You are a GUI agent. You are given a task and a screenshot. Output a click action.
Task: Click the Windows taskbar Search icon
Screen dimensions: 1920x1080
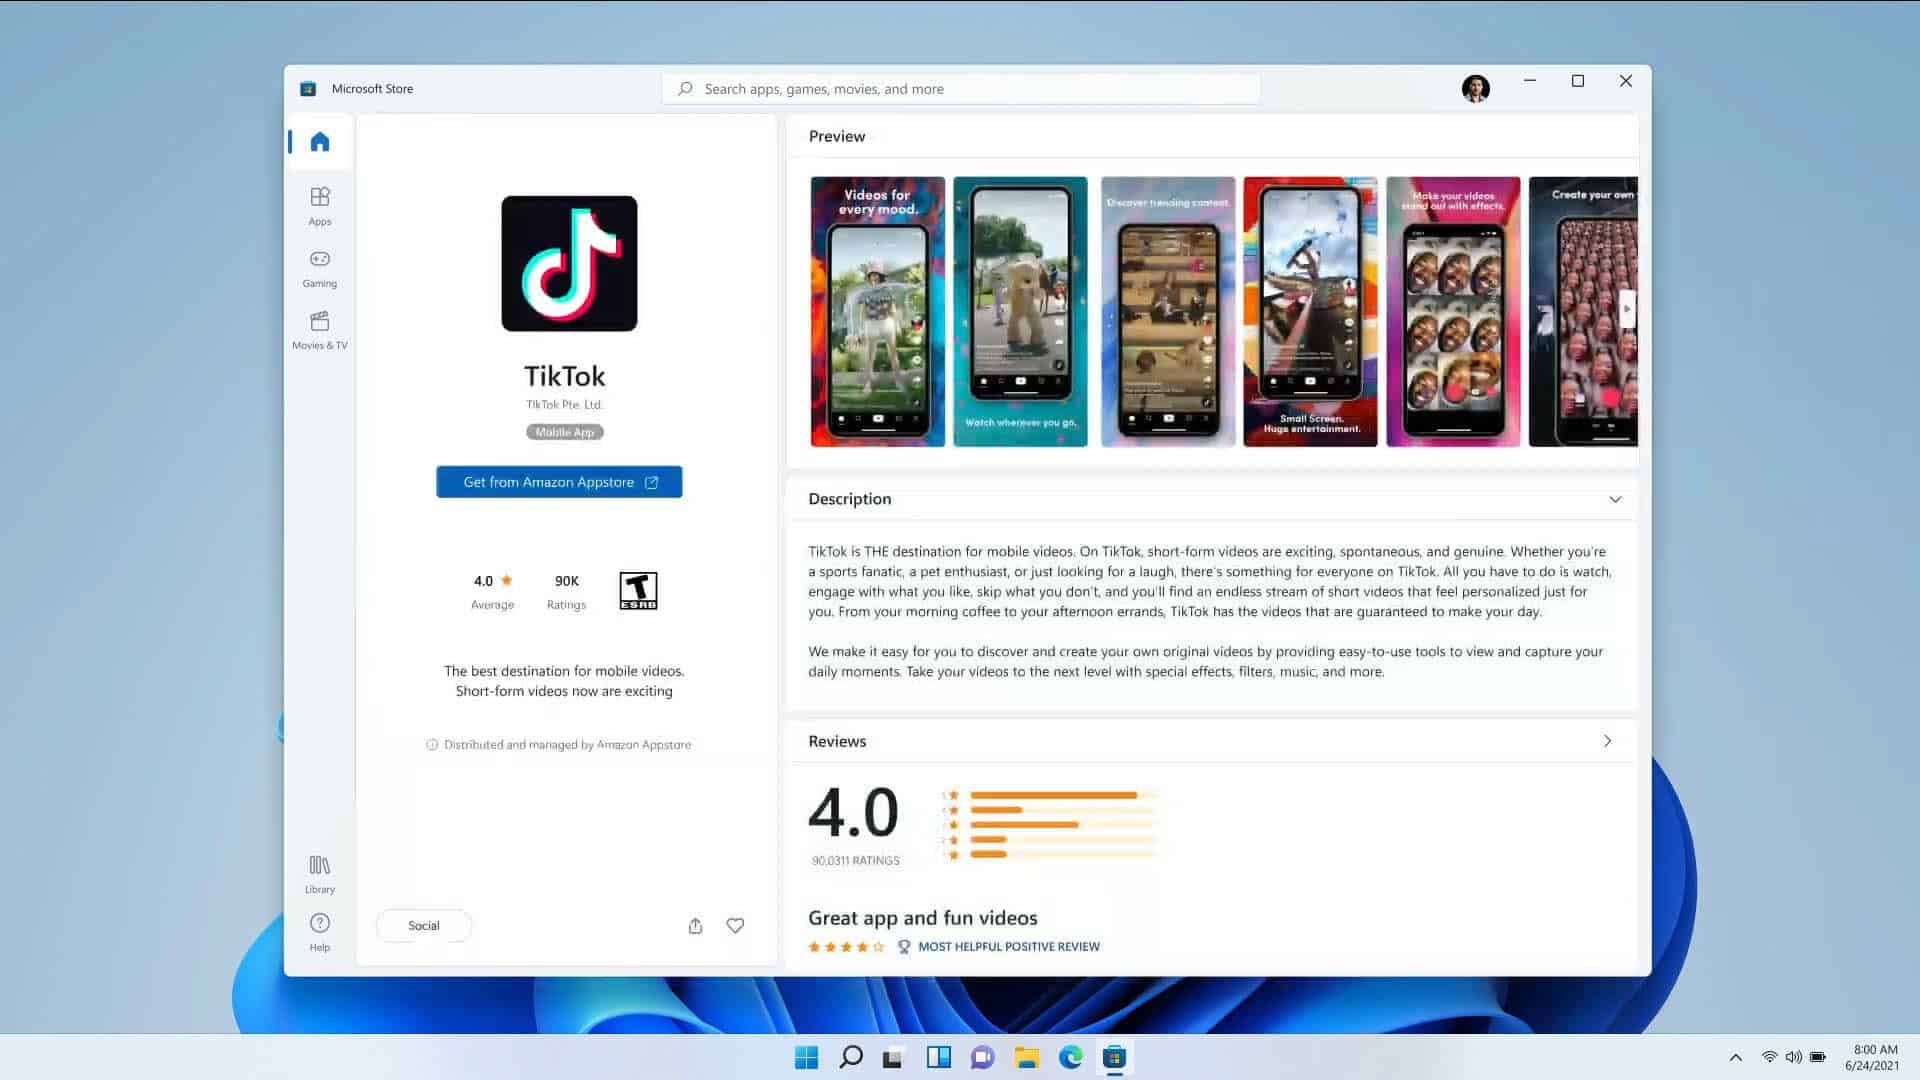point(849,1056)
